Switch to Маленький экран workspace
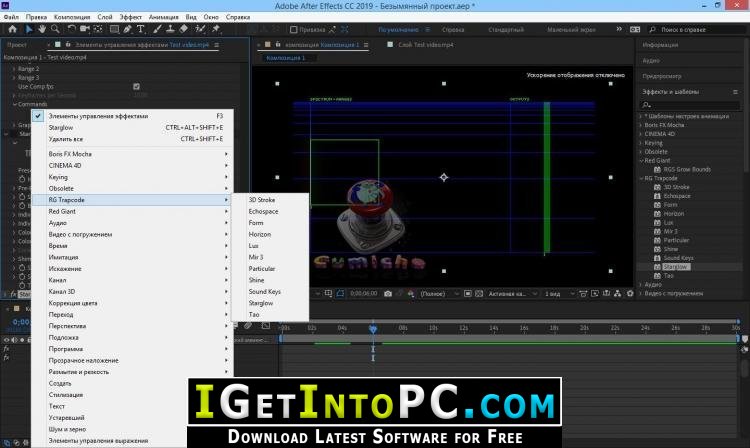Image resolution: width=750 pixels, height=448 pixels. (x=571, y=30)
